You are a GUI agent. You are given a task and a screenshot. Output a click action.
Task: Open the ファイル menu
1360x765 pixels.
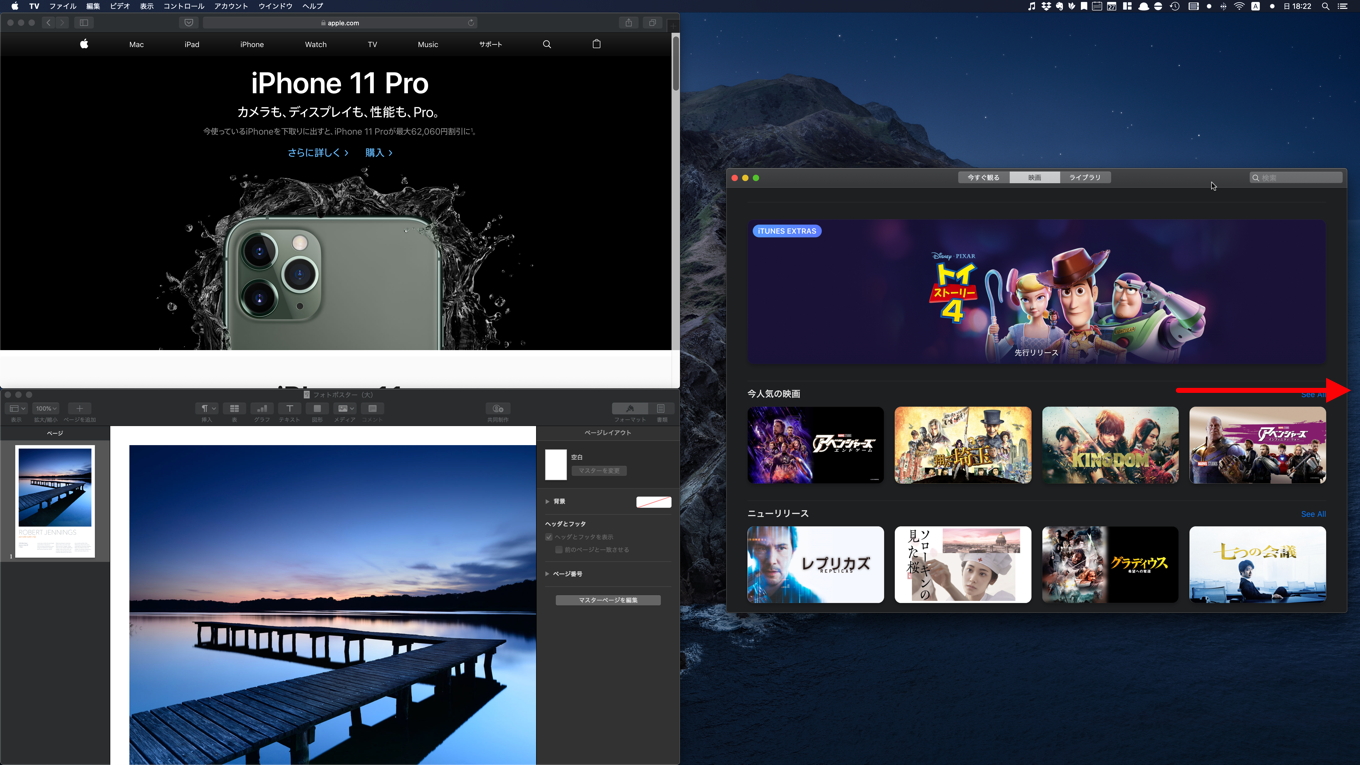[x=63, y=6]
